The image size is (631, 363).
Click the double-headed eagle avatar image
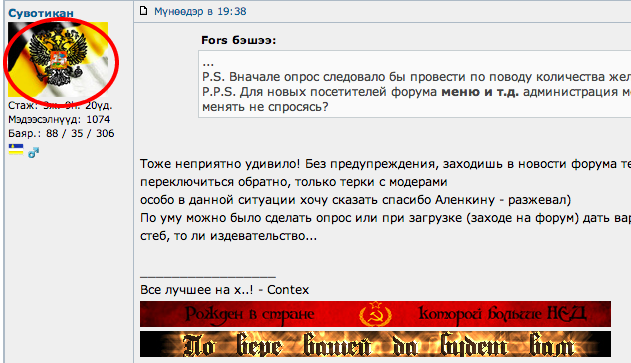[58, 59]
